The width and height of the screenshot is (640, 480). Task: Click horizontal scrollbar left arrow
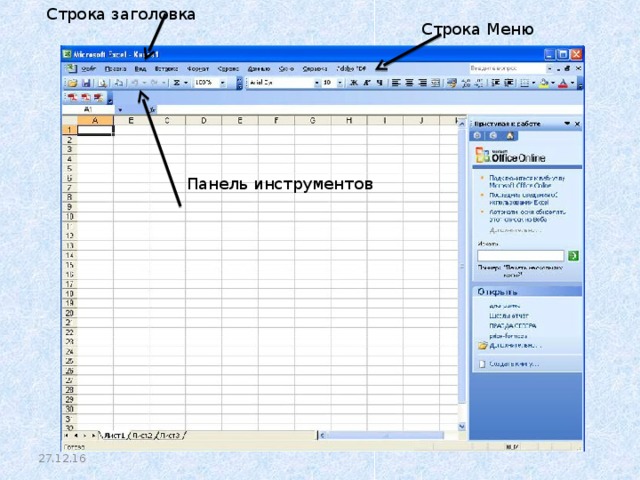point(322,436)
